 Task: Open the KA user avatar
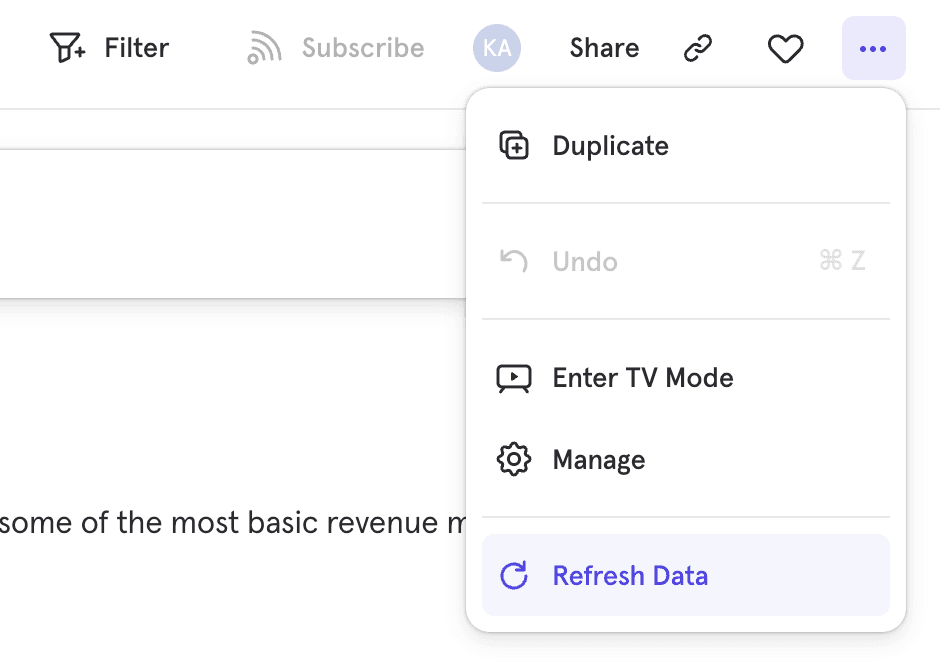[496, 48]
